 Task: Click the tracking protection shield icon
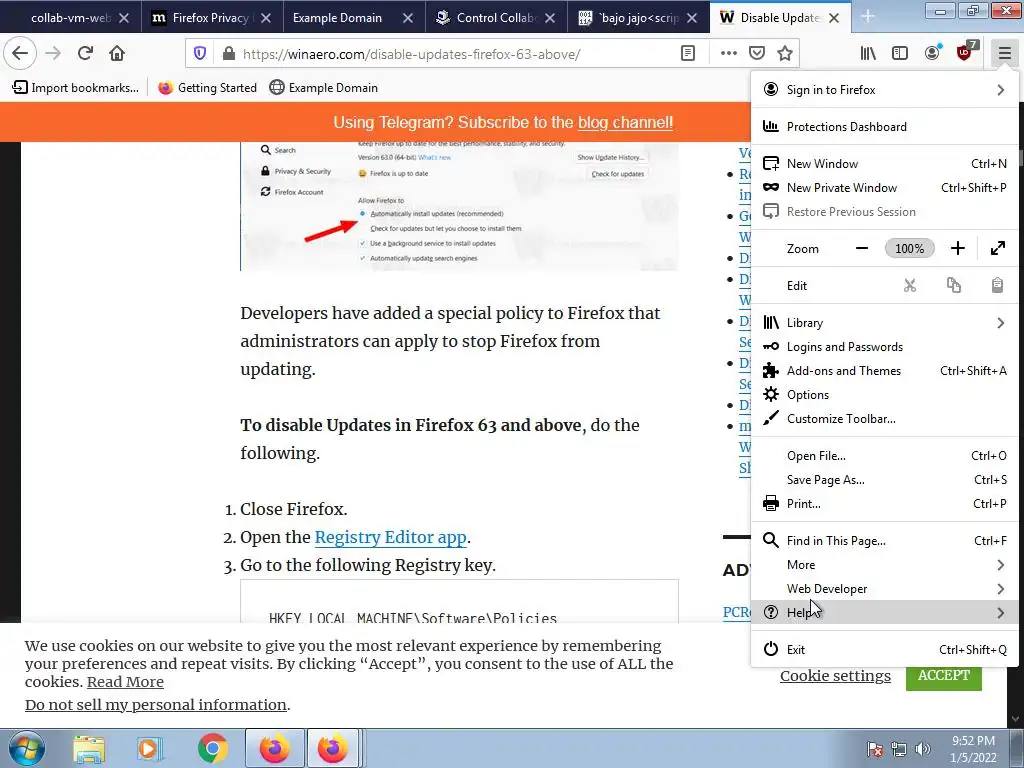[200, 54]
